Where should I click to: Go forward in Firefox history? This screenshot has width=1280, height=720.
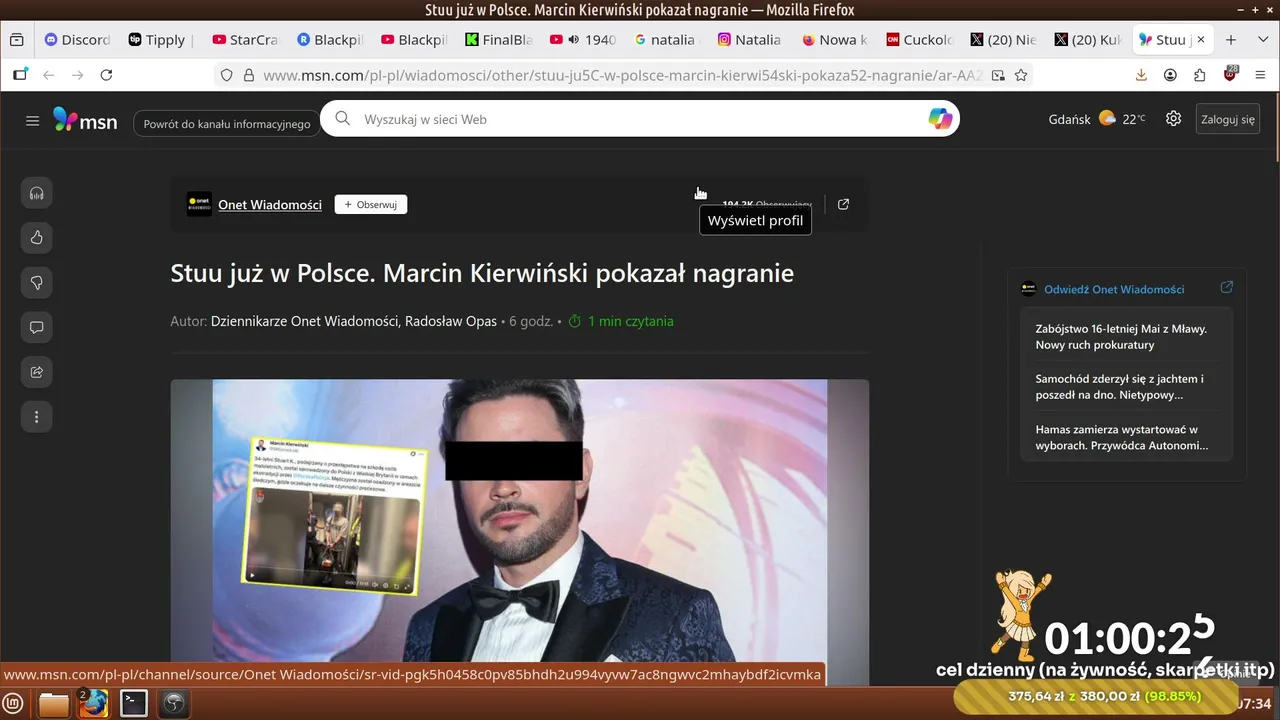(77, 75)
